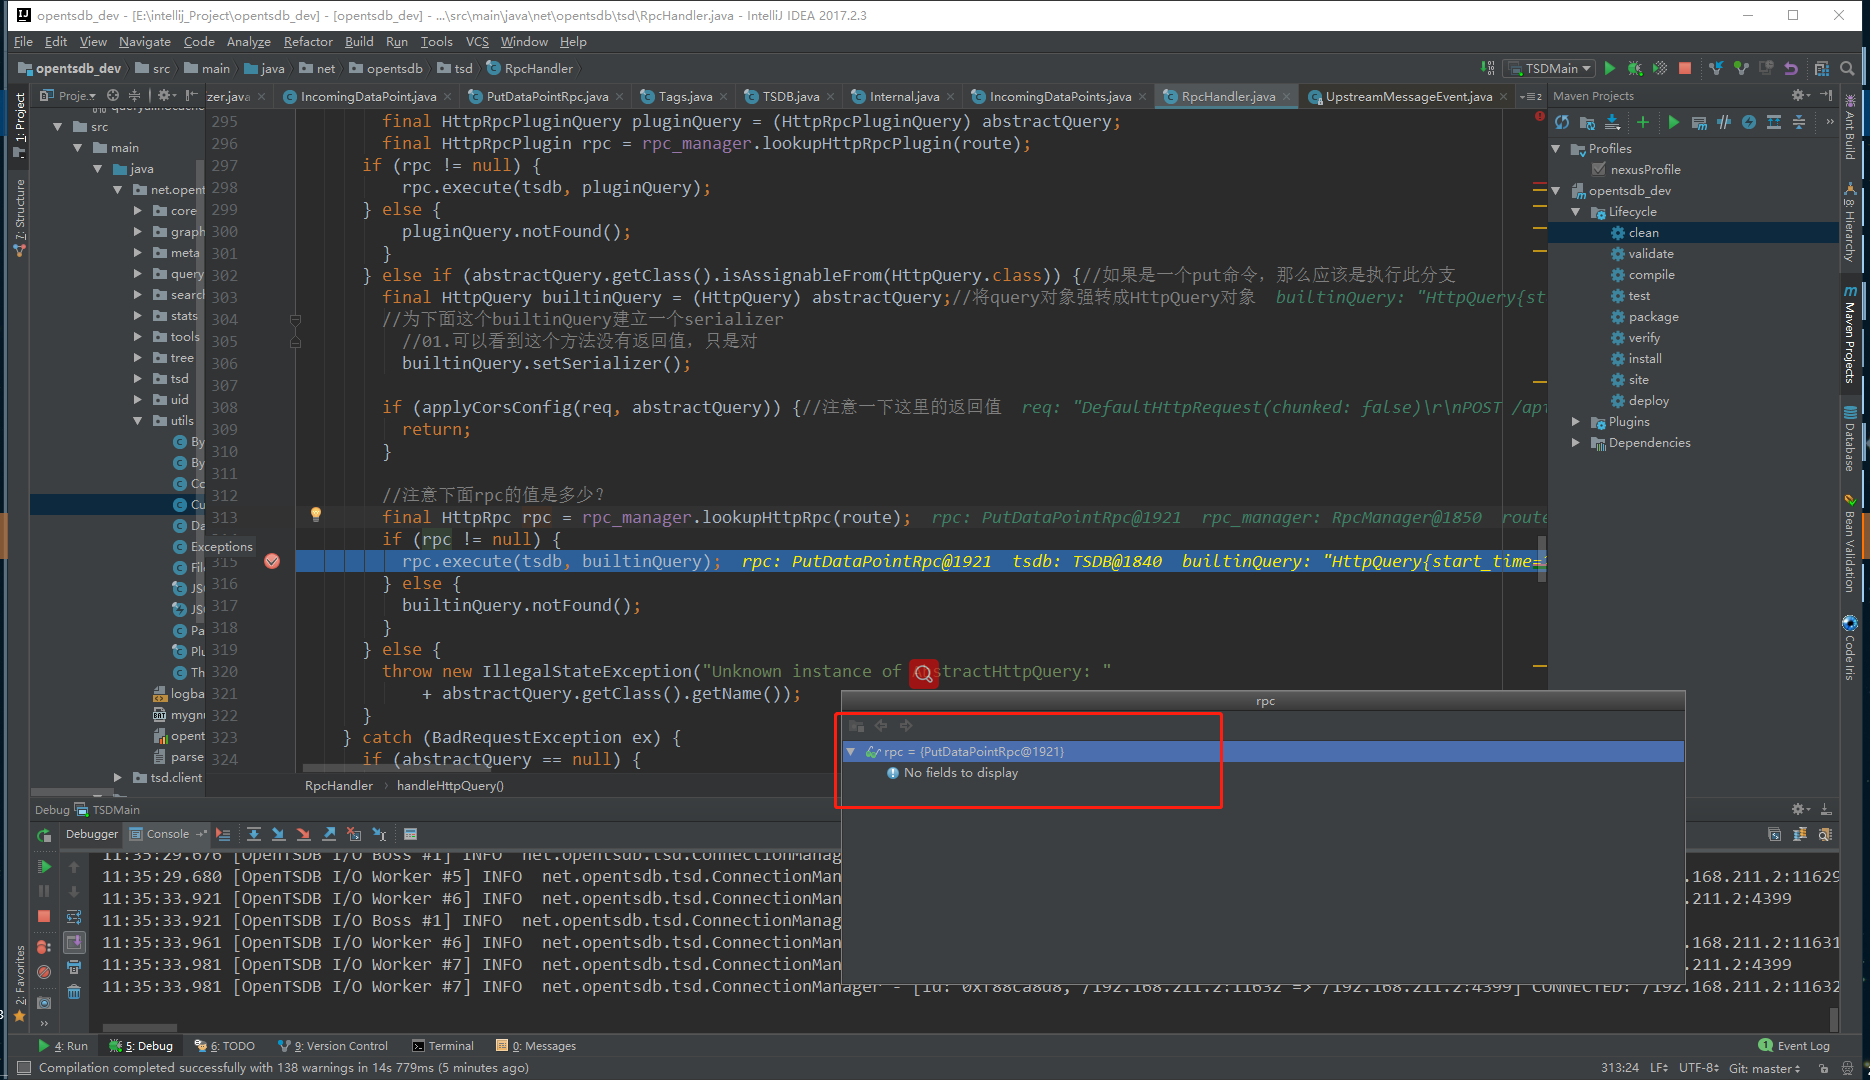Toggle scroll to end in console
The height and width of the screenshot is (1080, 1870).
pyautogui.click(x=74, y=942)
